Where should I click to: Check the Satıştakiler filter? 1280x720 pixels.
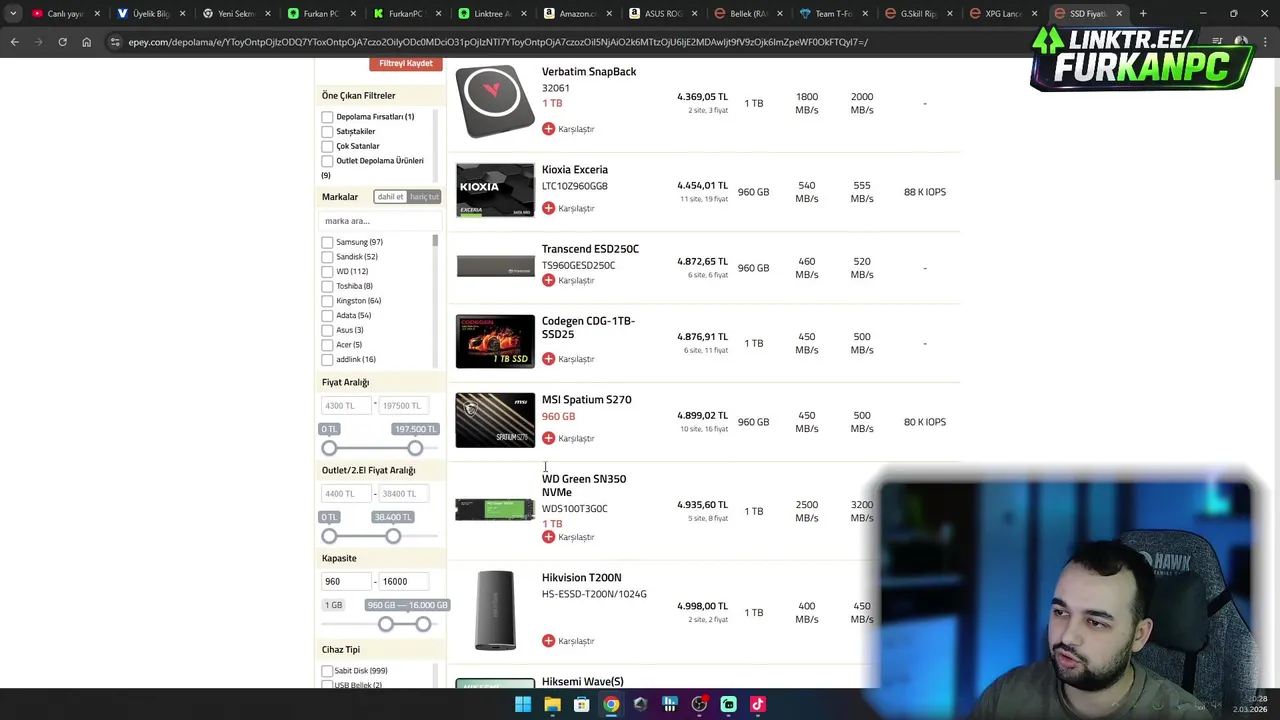[x=327, y=131]
